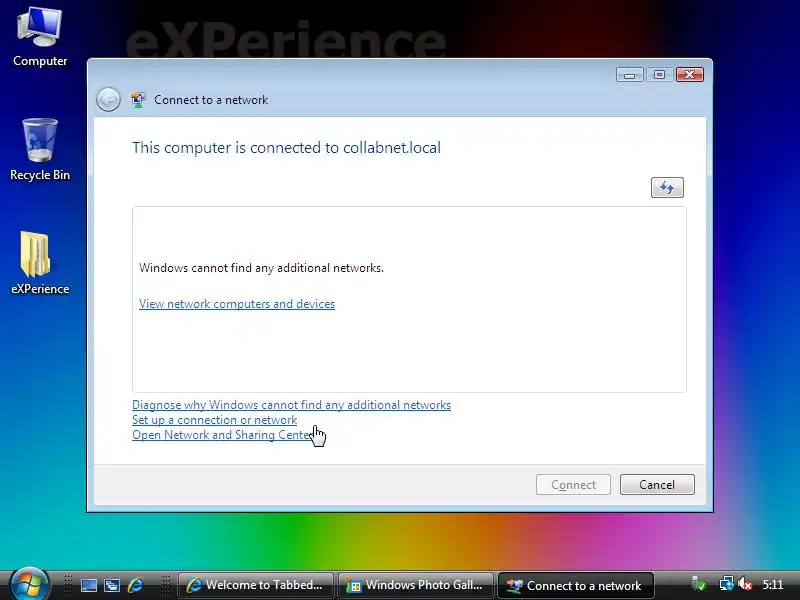
Task: Click Show Desktop quick launch icon
Action: click(88, 585)
